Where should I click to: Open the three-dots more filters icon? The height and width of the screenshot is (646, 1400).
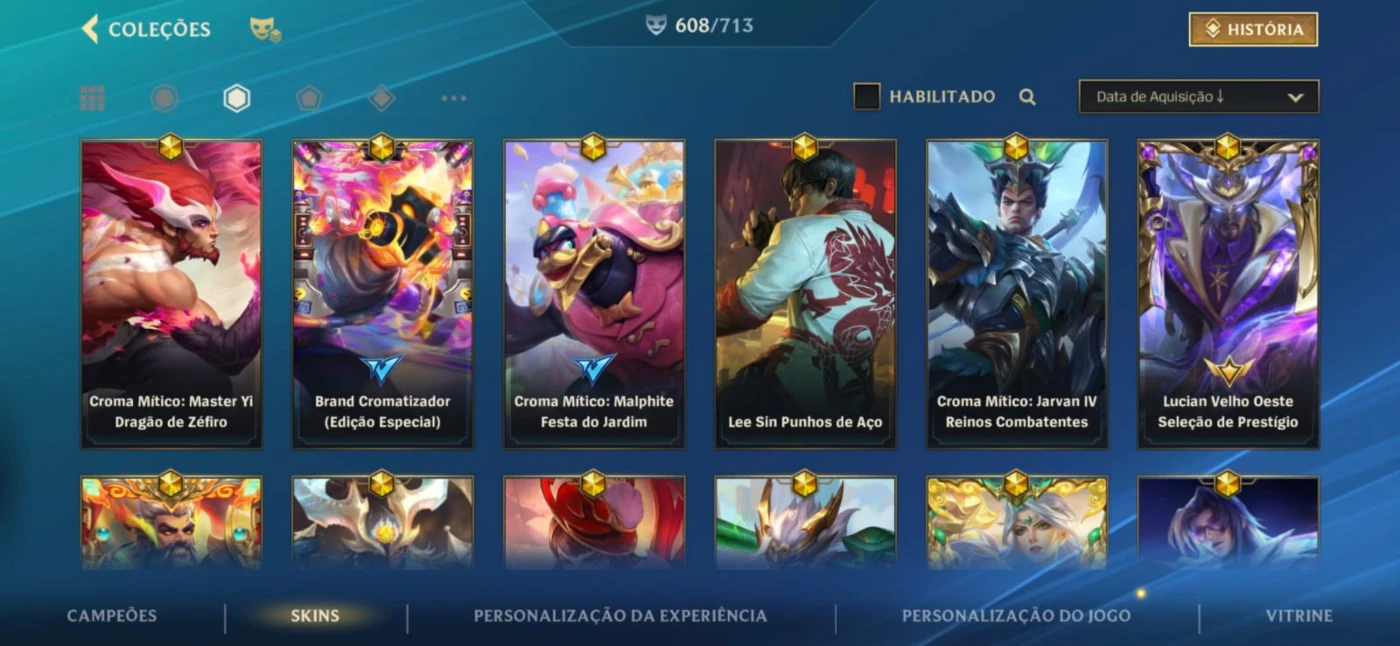(x=454, y=98)
